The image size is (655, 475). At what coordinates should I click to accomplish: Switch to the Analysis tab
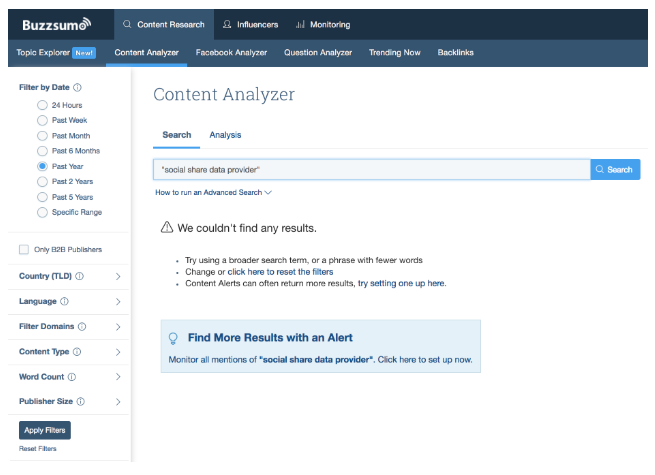226,135
